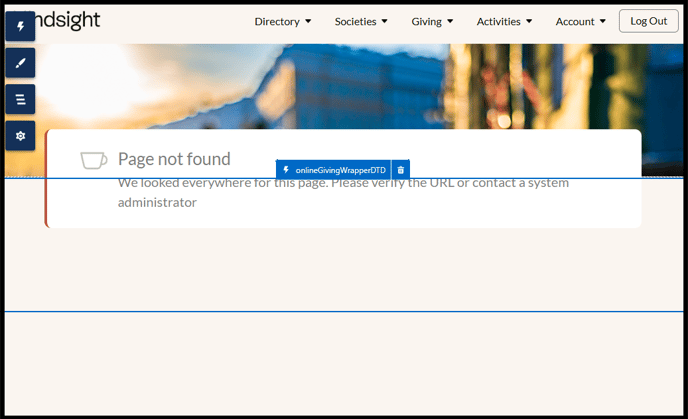Click the Hindsight logo

(x=68, y=21)
